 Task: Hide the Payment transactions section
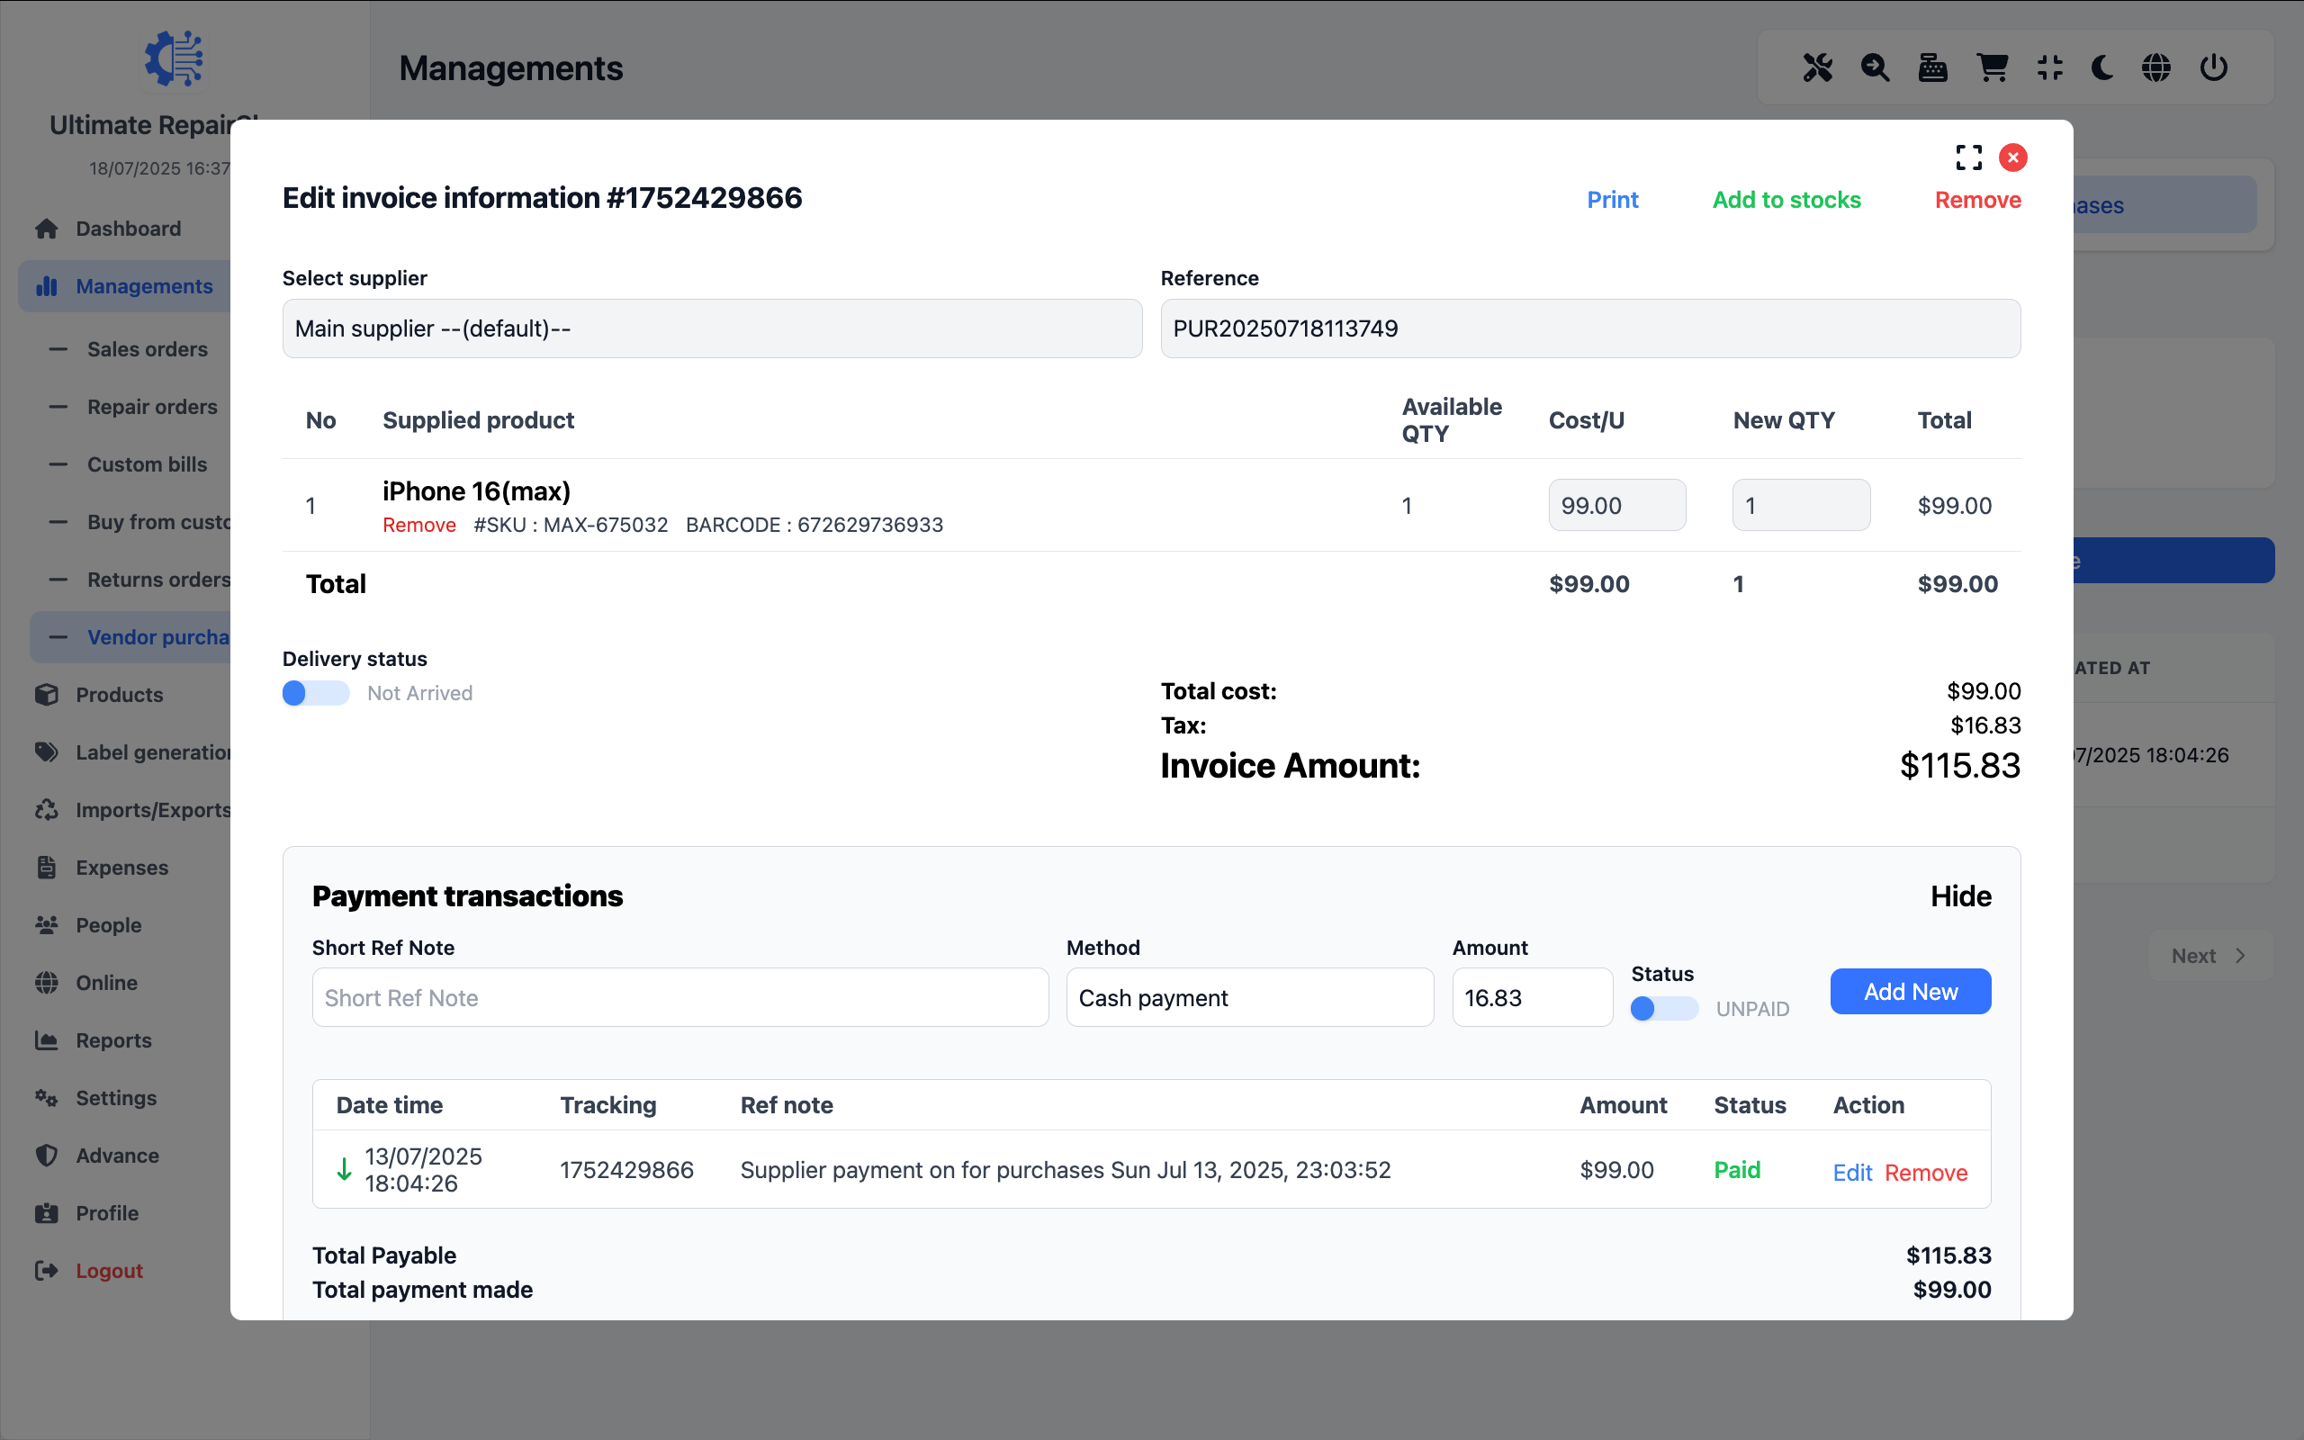point(1960,896)
